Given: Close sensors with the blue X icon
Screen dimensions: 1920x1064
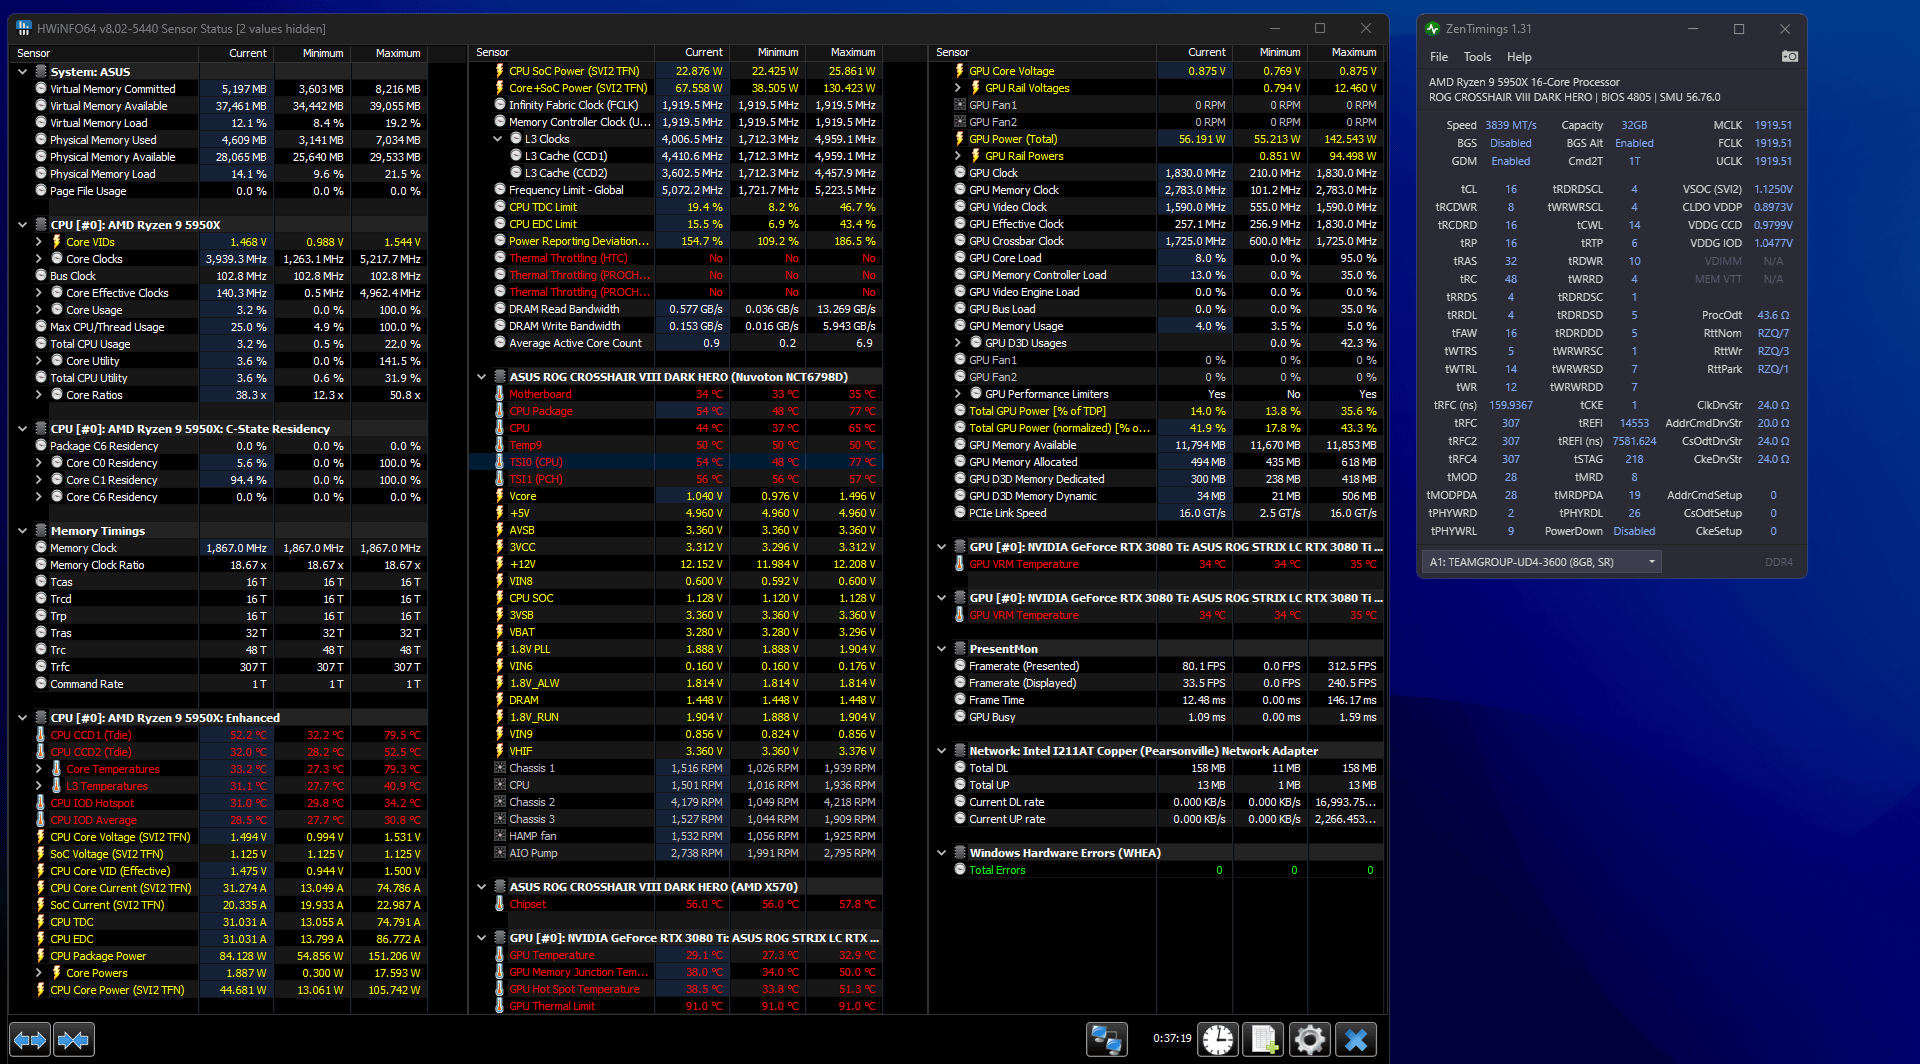Looking at the screenshot, I should point(1356,1040).
